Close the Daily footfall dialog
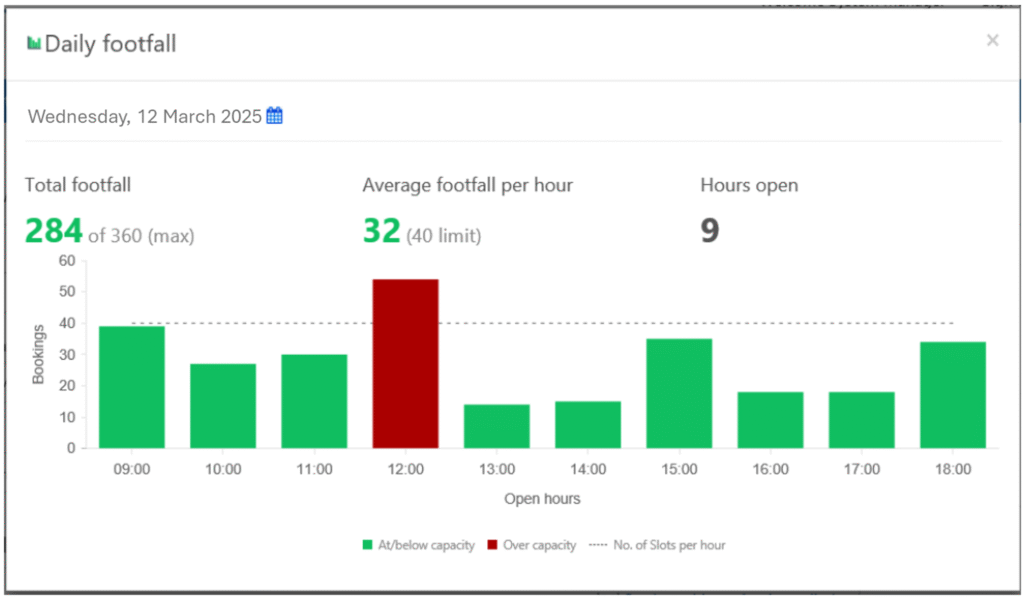 (x=992, y=40)
